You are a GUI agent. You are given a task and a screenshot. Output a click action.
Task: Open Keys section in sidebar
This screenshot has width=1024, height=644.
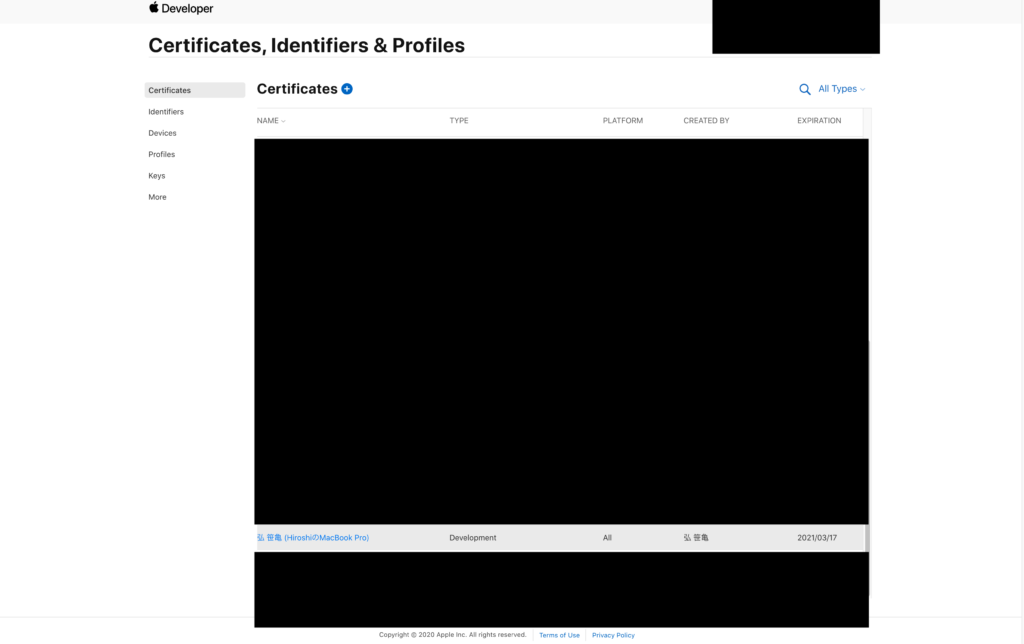(x=157, y=176)
